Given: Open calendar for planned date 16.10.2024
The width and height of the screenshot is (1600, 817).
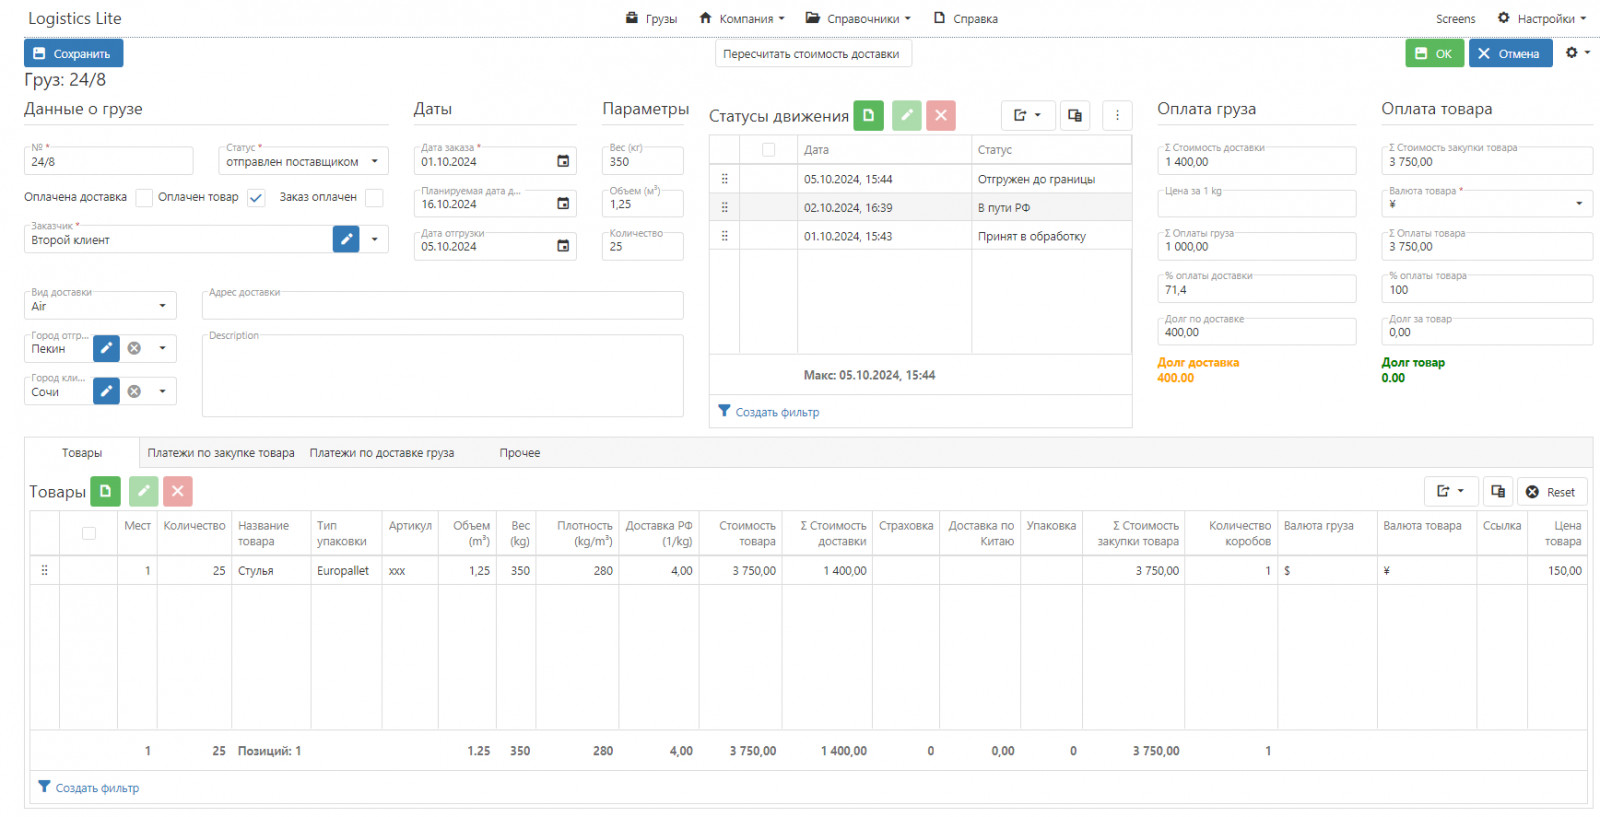Looking at the screenshot, I should point(563,204).
